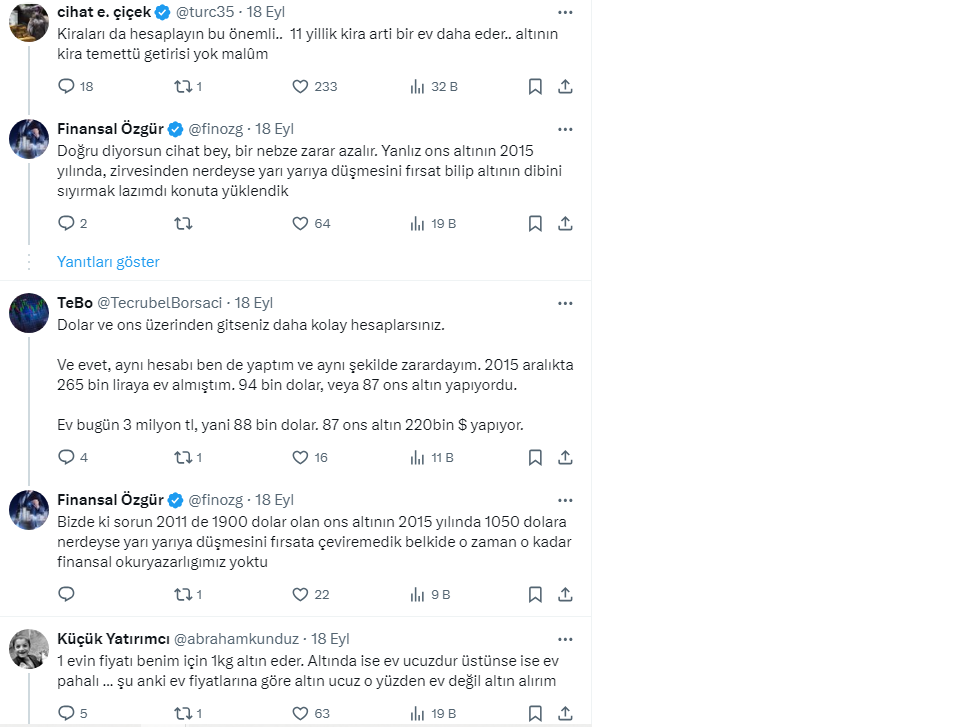The width and height of the screenshot is (960, 727).
Task: Reply to TeBo's tweet
Action: [67, 457]
